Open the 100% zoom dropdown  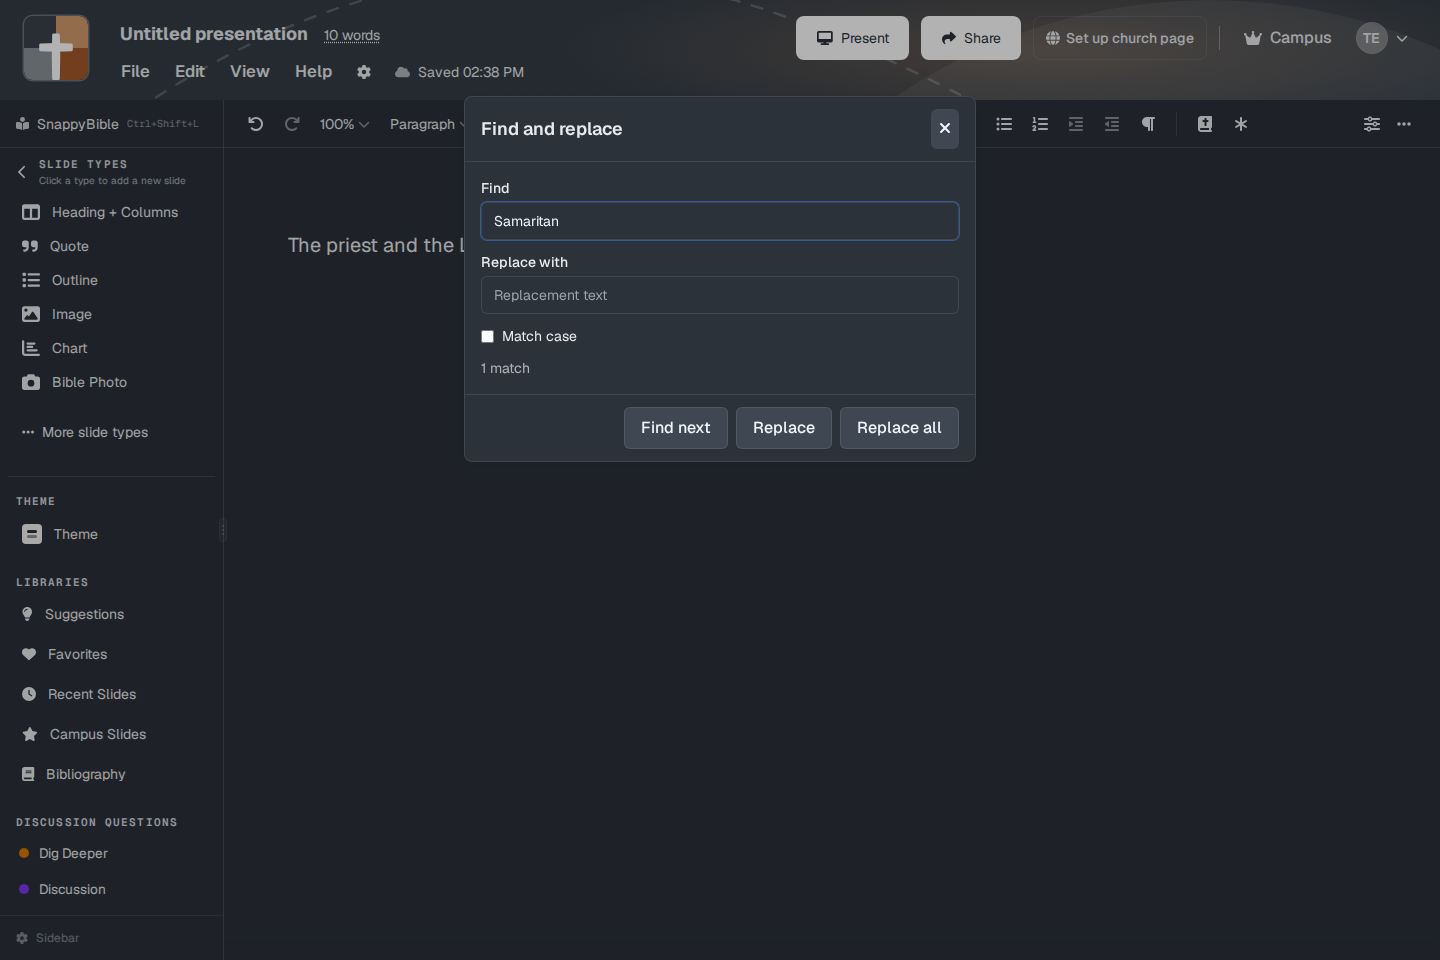(344, 124)
